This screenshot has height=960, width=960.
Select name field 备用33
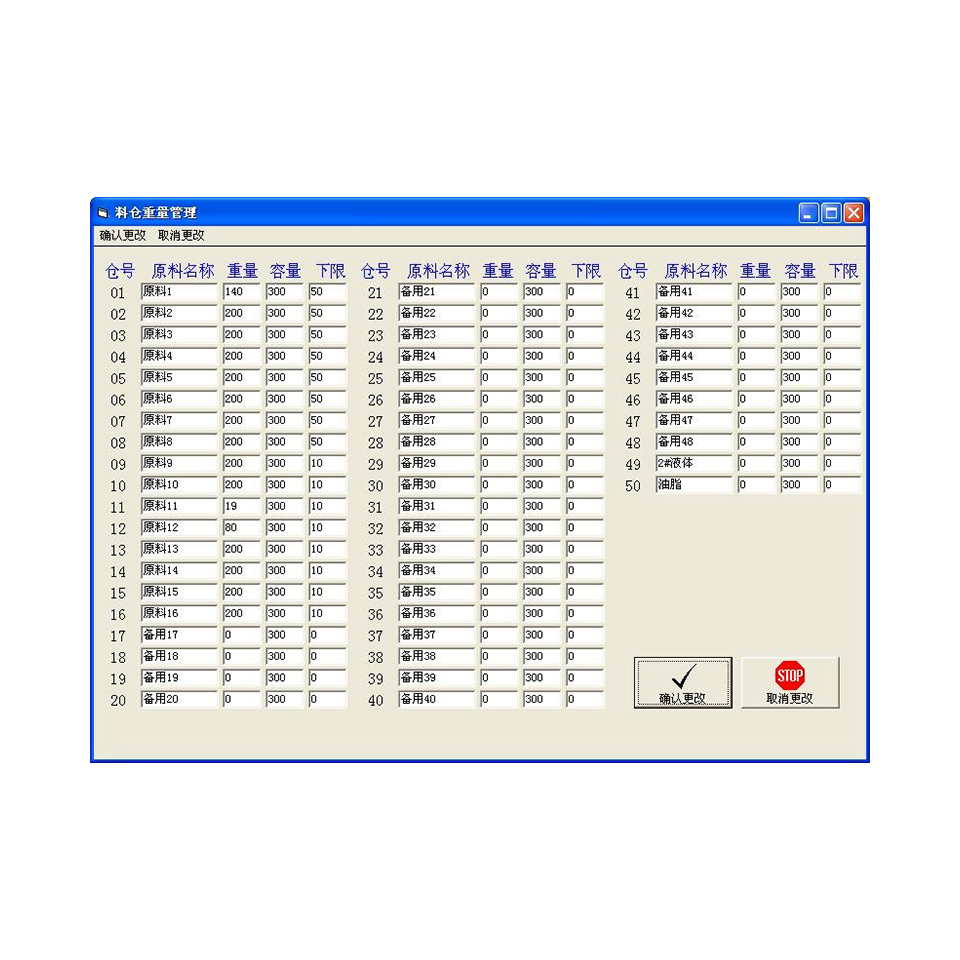click(437, 549)
